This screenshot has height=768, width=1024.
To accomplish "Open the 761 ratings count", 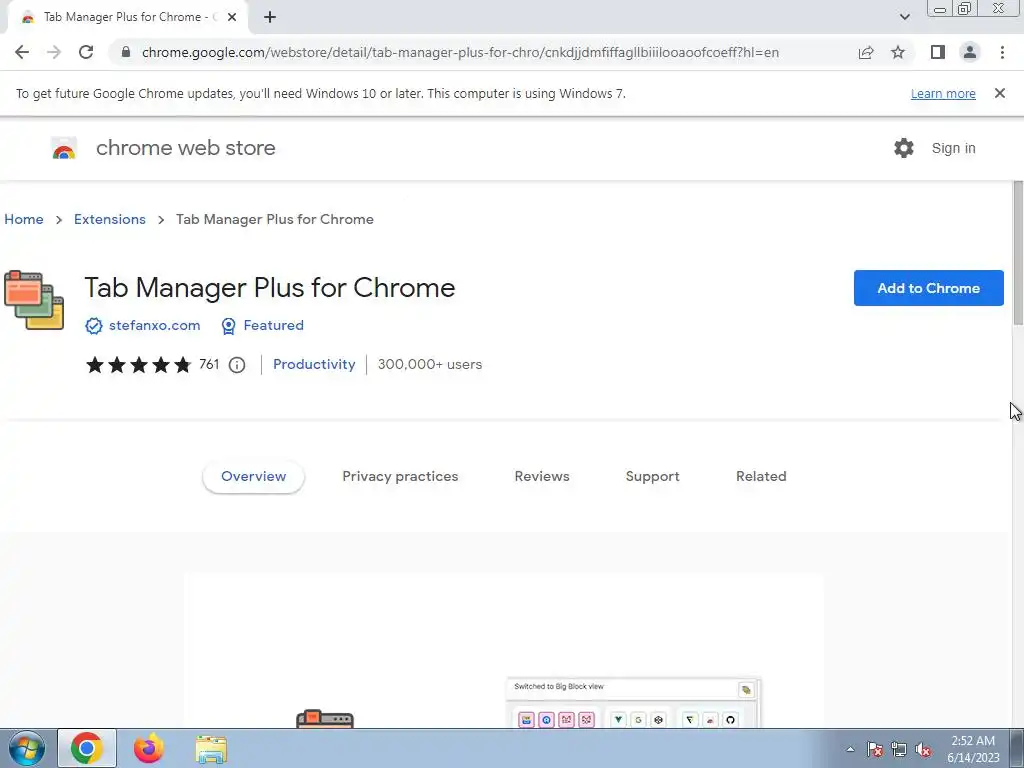I will coord(209,364).
